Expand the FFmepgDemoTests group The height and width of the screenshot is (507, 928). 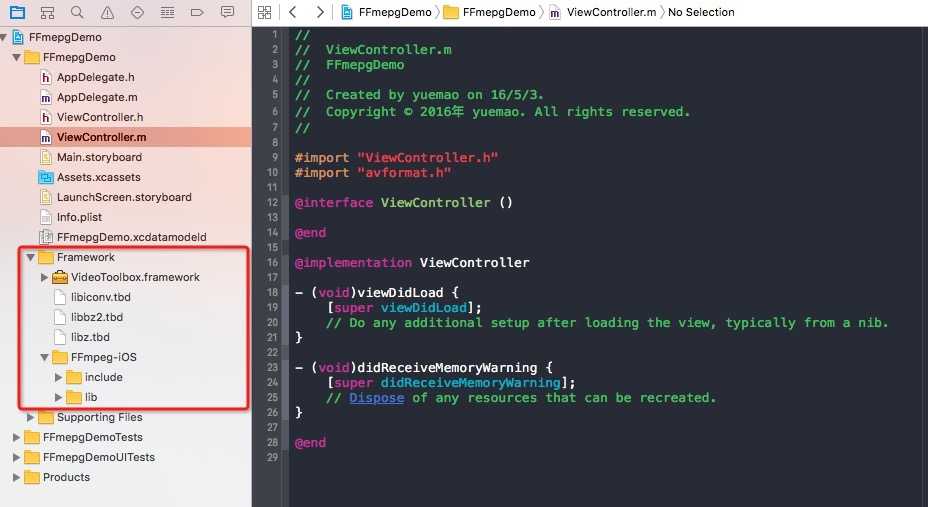click(x=17, y=437)
